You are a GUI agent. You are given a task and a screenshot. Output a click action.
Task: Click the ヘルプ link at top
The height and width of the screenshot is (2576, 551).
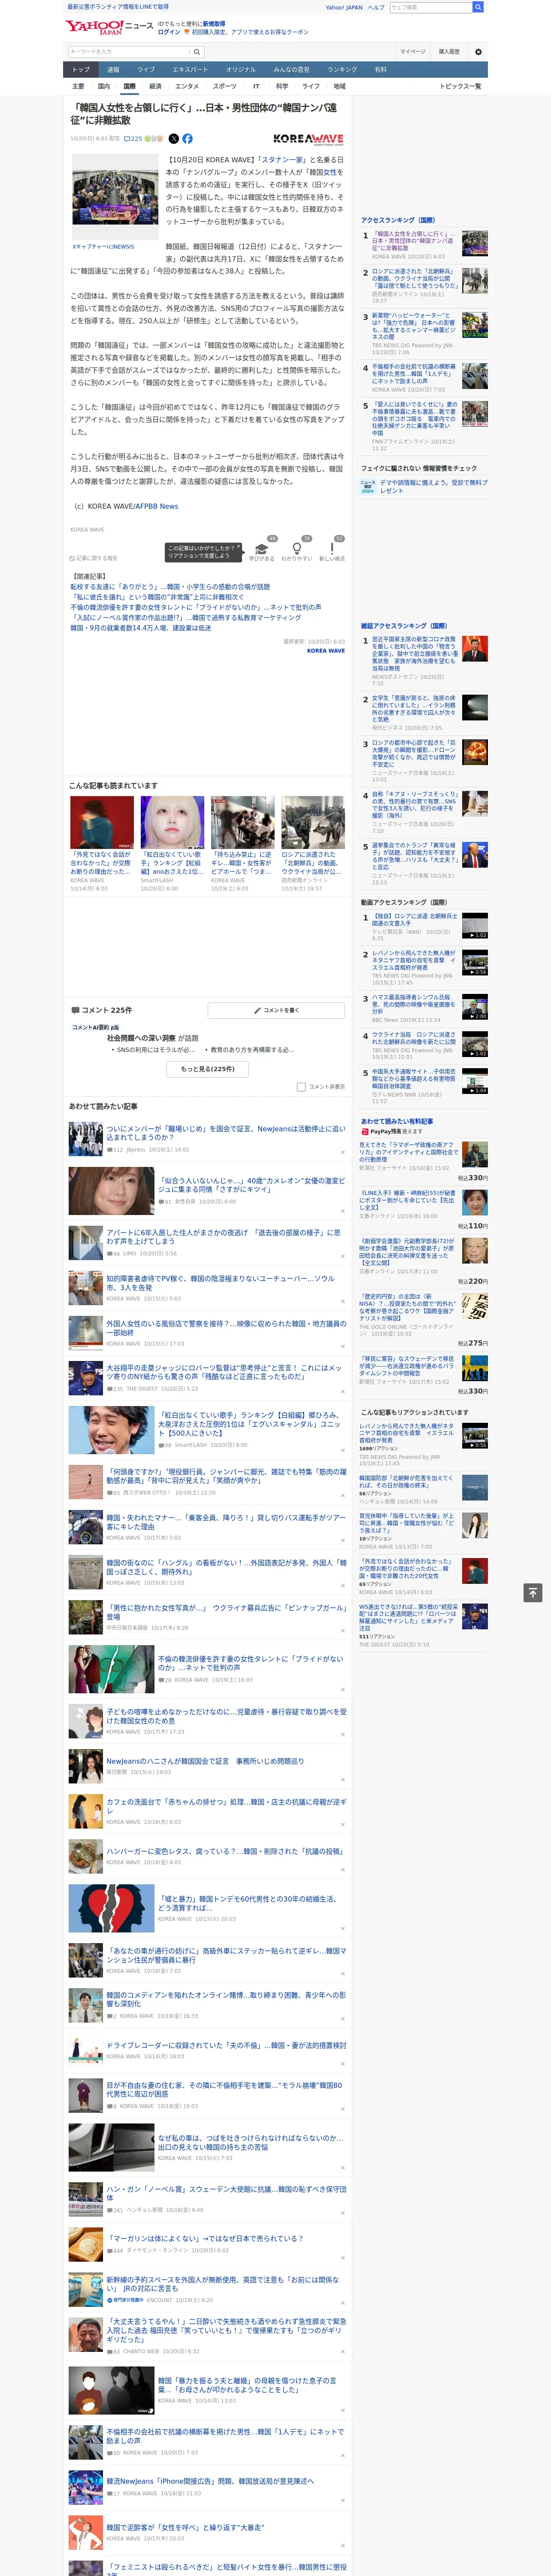(x=376, y=7)
